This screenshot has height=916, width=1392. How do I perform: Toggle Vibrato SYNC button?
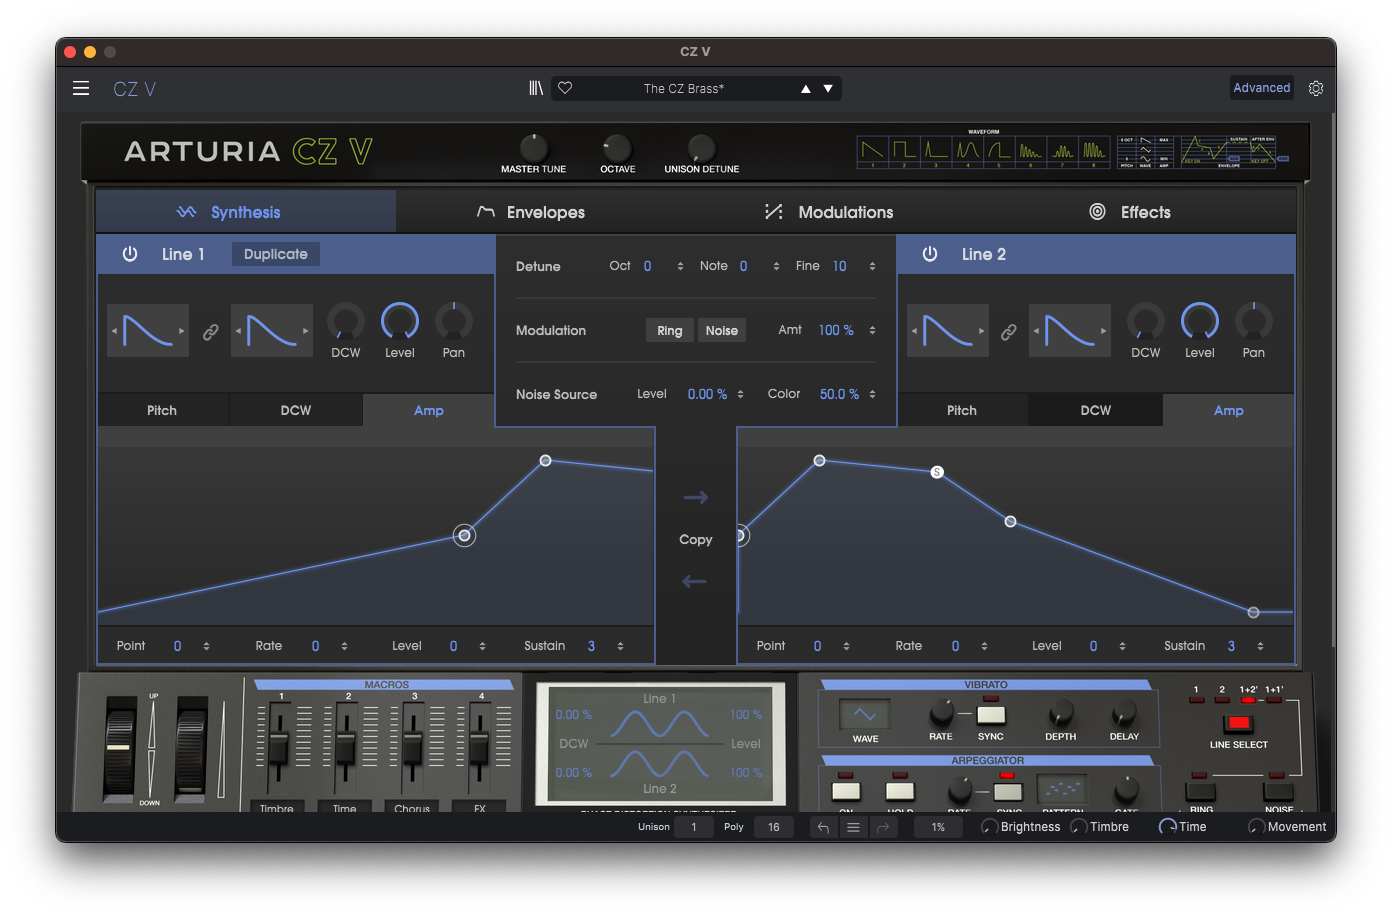point(991,714)
